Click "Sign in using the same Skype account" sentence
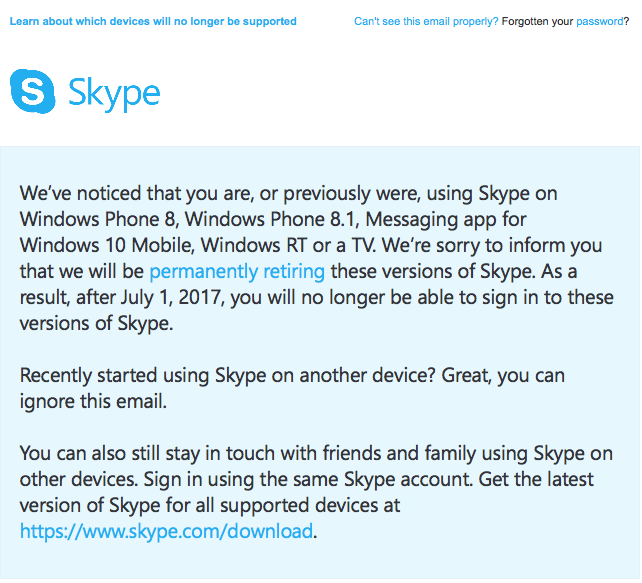This screenshot has width=642, height=583. [x=307, y=479]
